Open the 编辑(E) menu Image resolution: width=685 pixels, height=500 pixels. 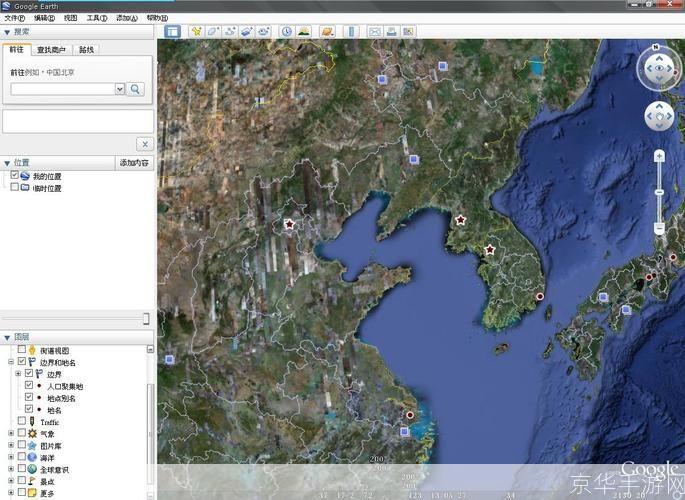tap(44, 18)
